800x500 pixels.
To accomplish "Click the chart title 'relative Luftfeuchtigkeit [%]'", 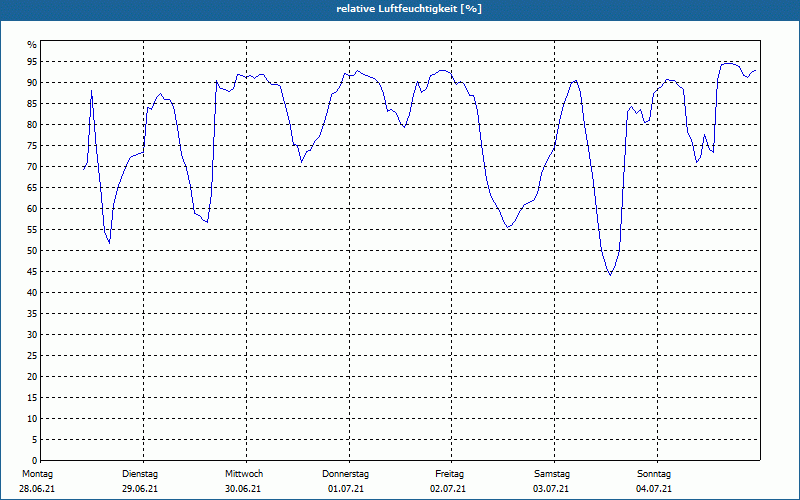I will pos(409,9).
